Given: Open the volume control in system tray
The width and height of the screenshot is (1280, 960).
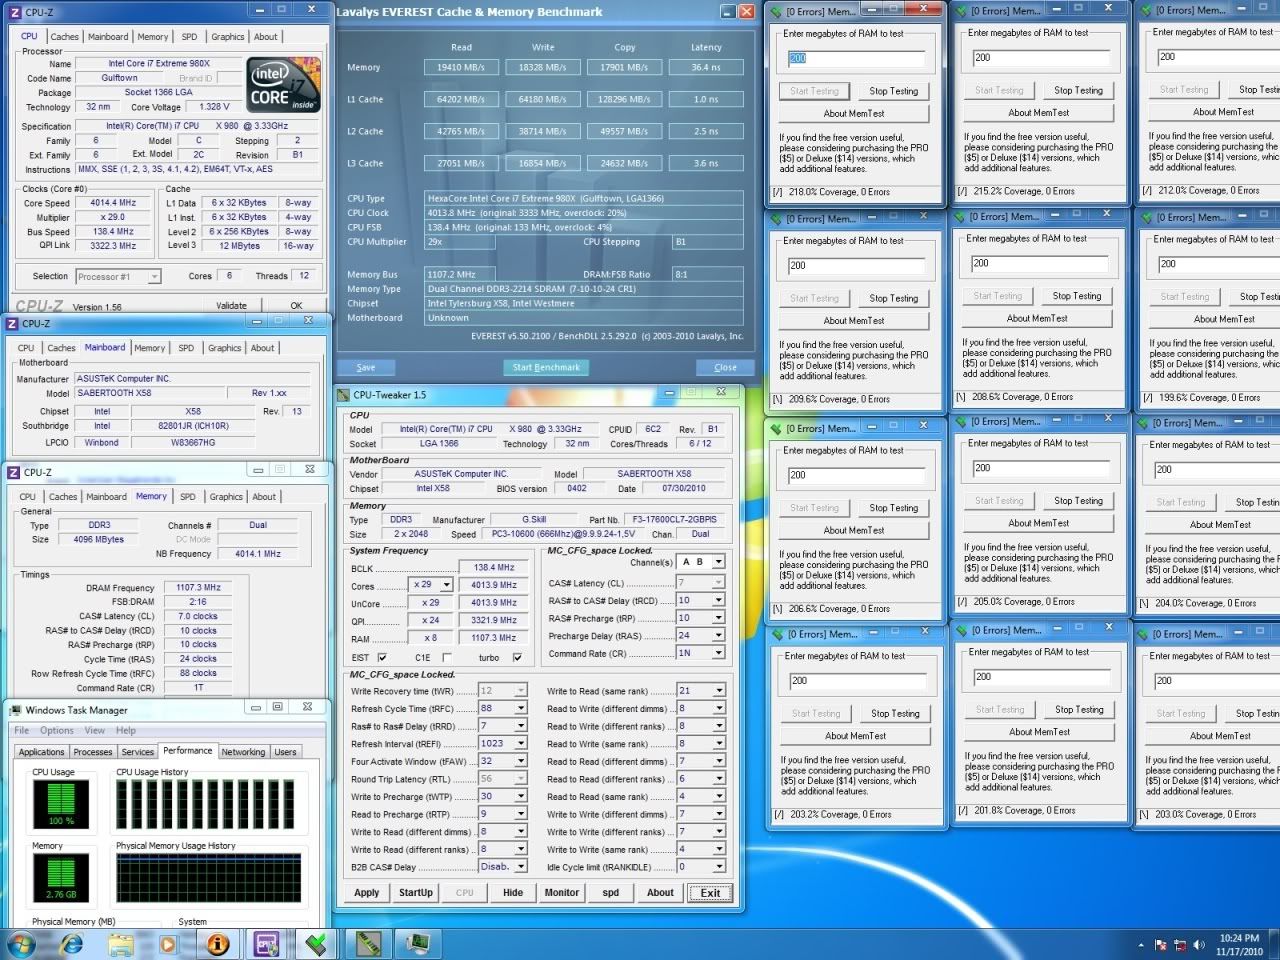Looking at the screenshot, I should coord(1199,943).
